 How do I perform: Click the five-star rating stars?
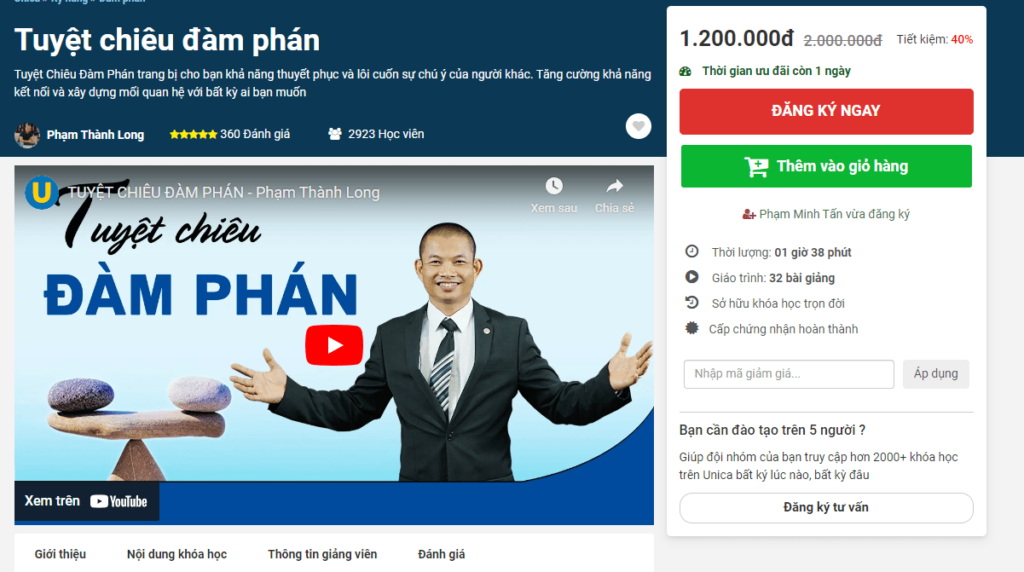(x=193, y=135)
